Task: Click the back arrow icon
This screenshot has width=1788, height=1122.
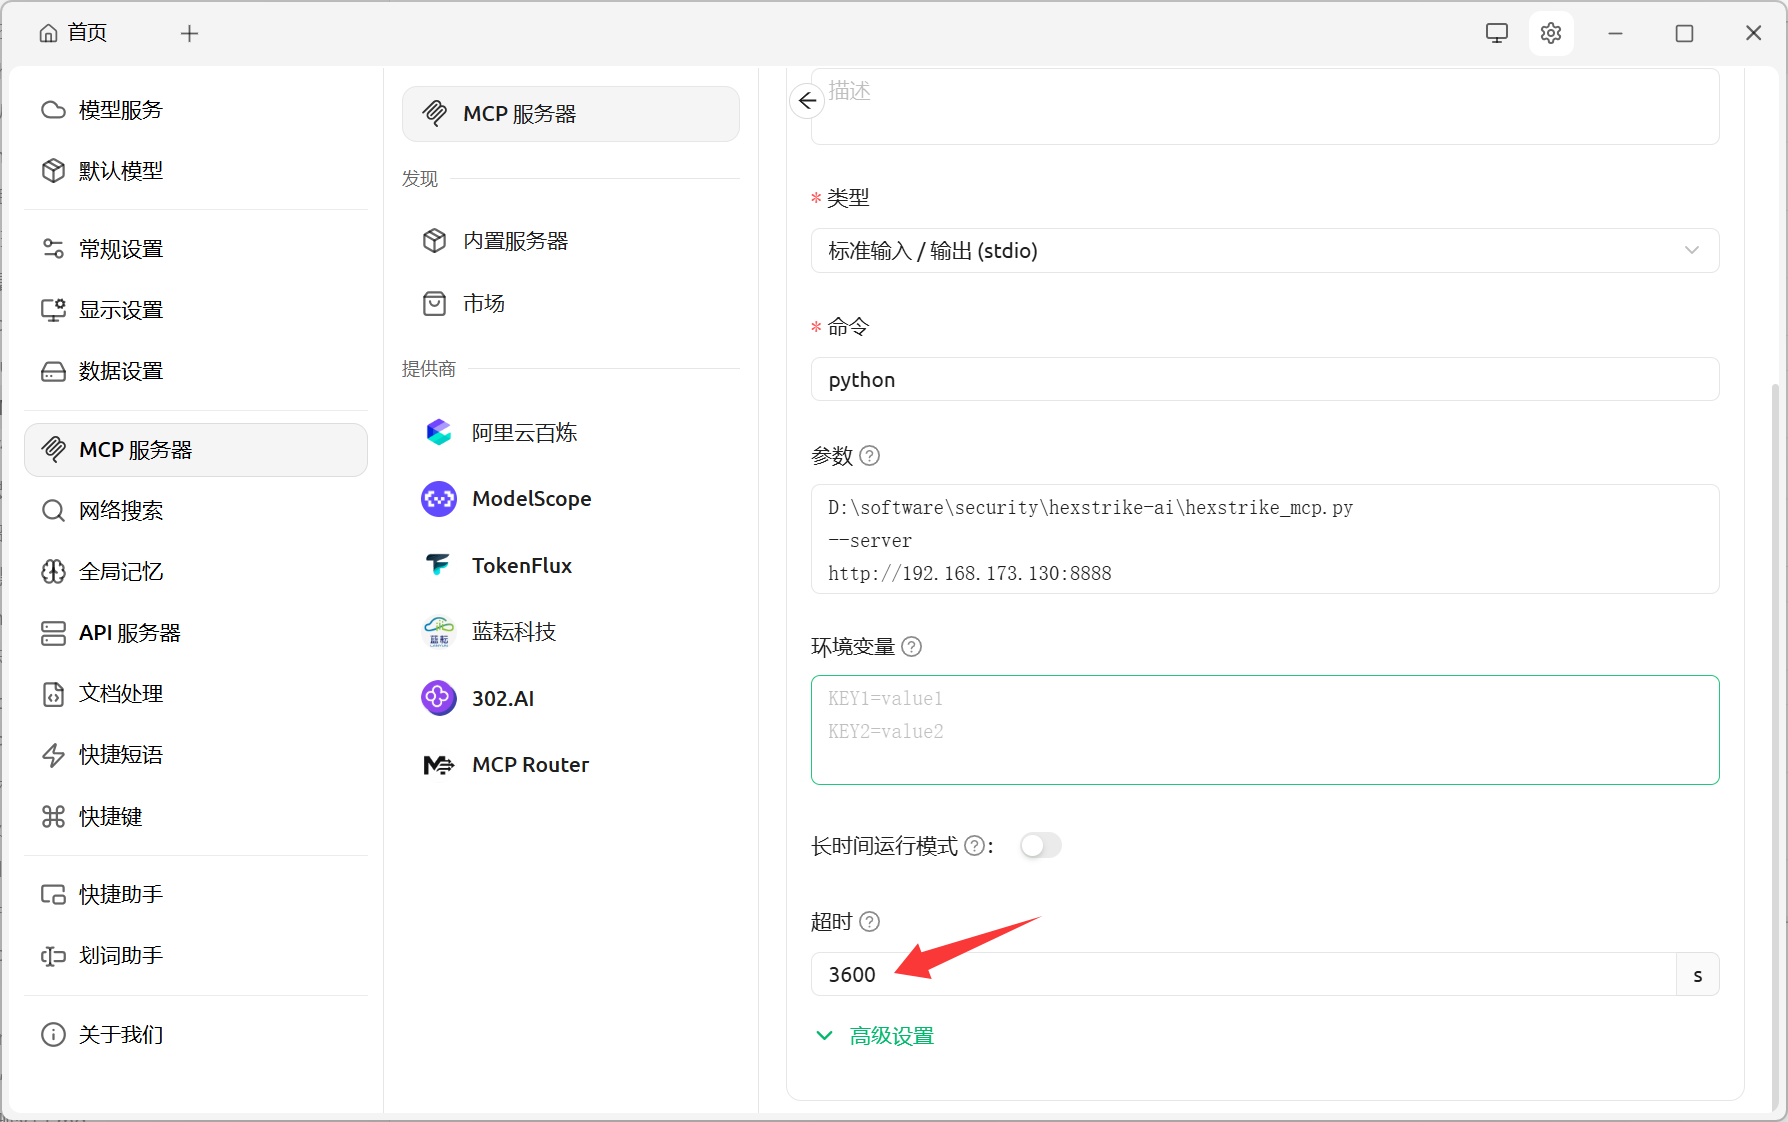Action: tap(807, 101)
